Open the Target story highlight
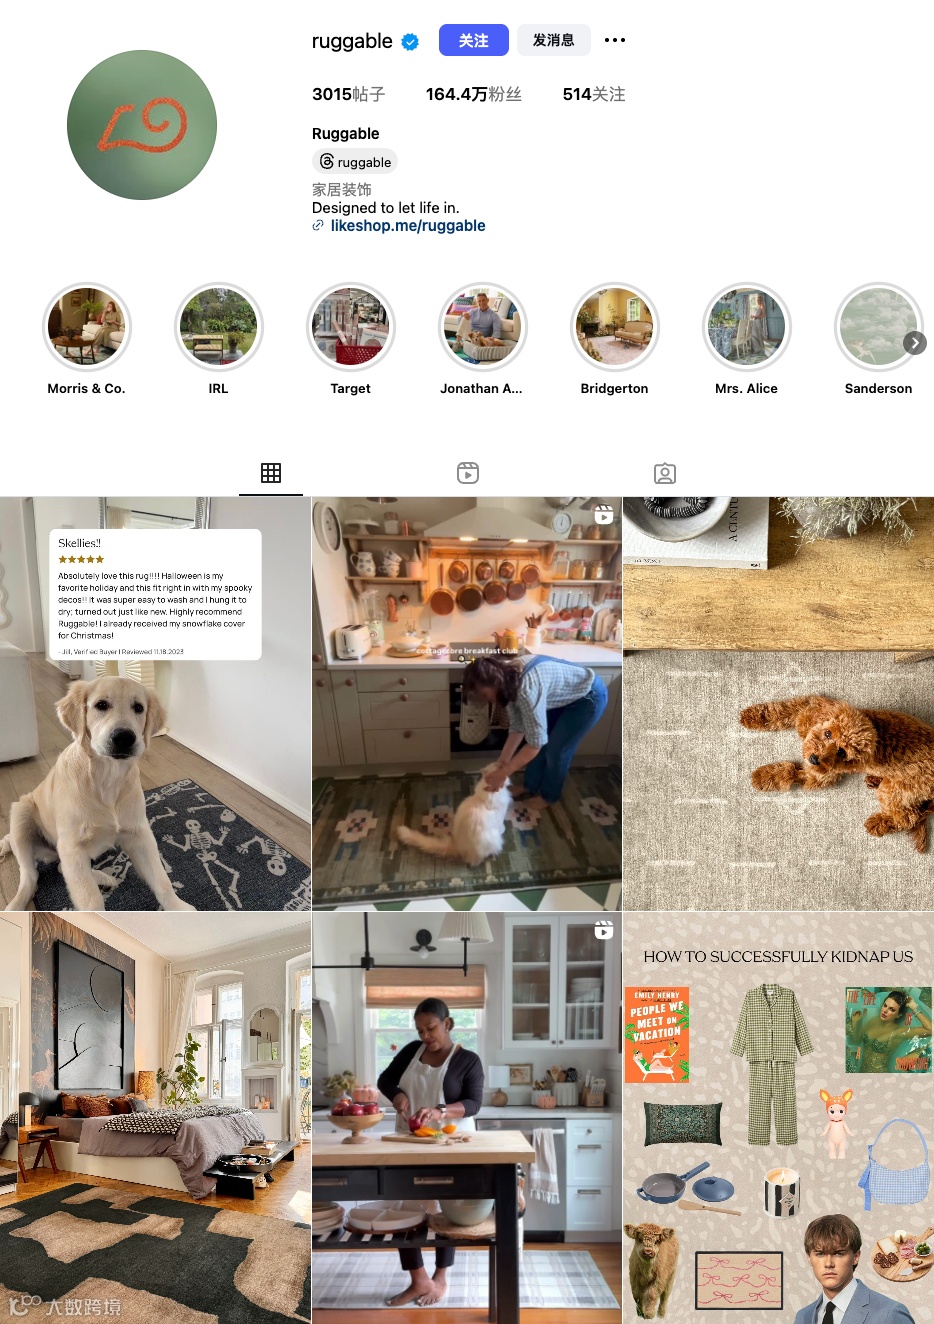 [351, 327]
